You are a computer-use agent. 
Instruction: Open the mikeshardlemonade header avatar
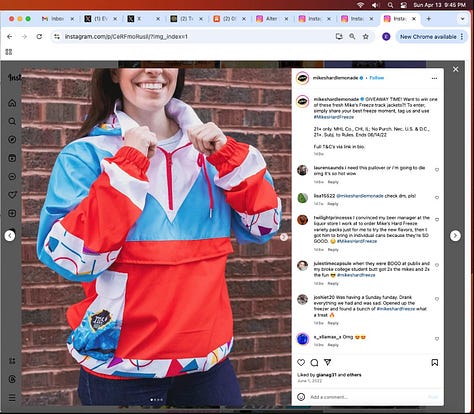pos(302,78)
